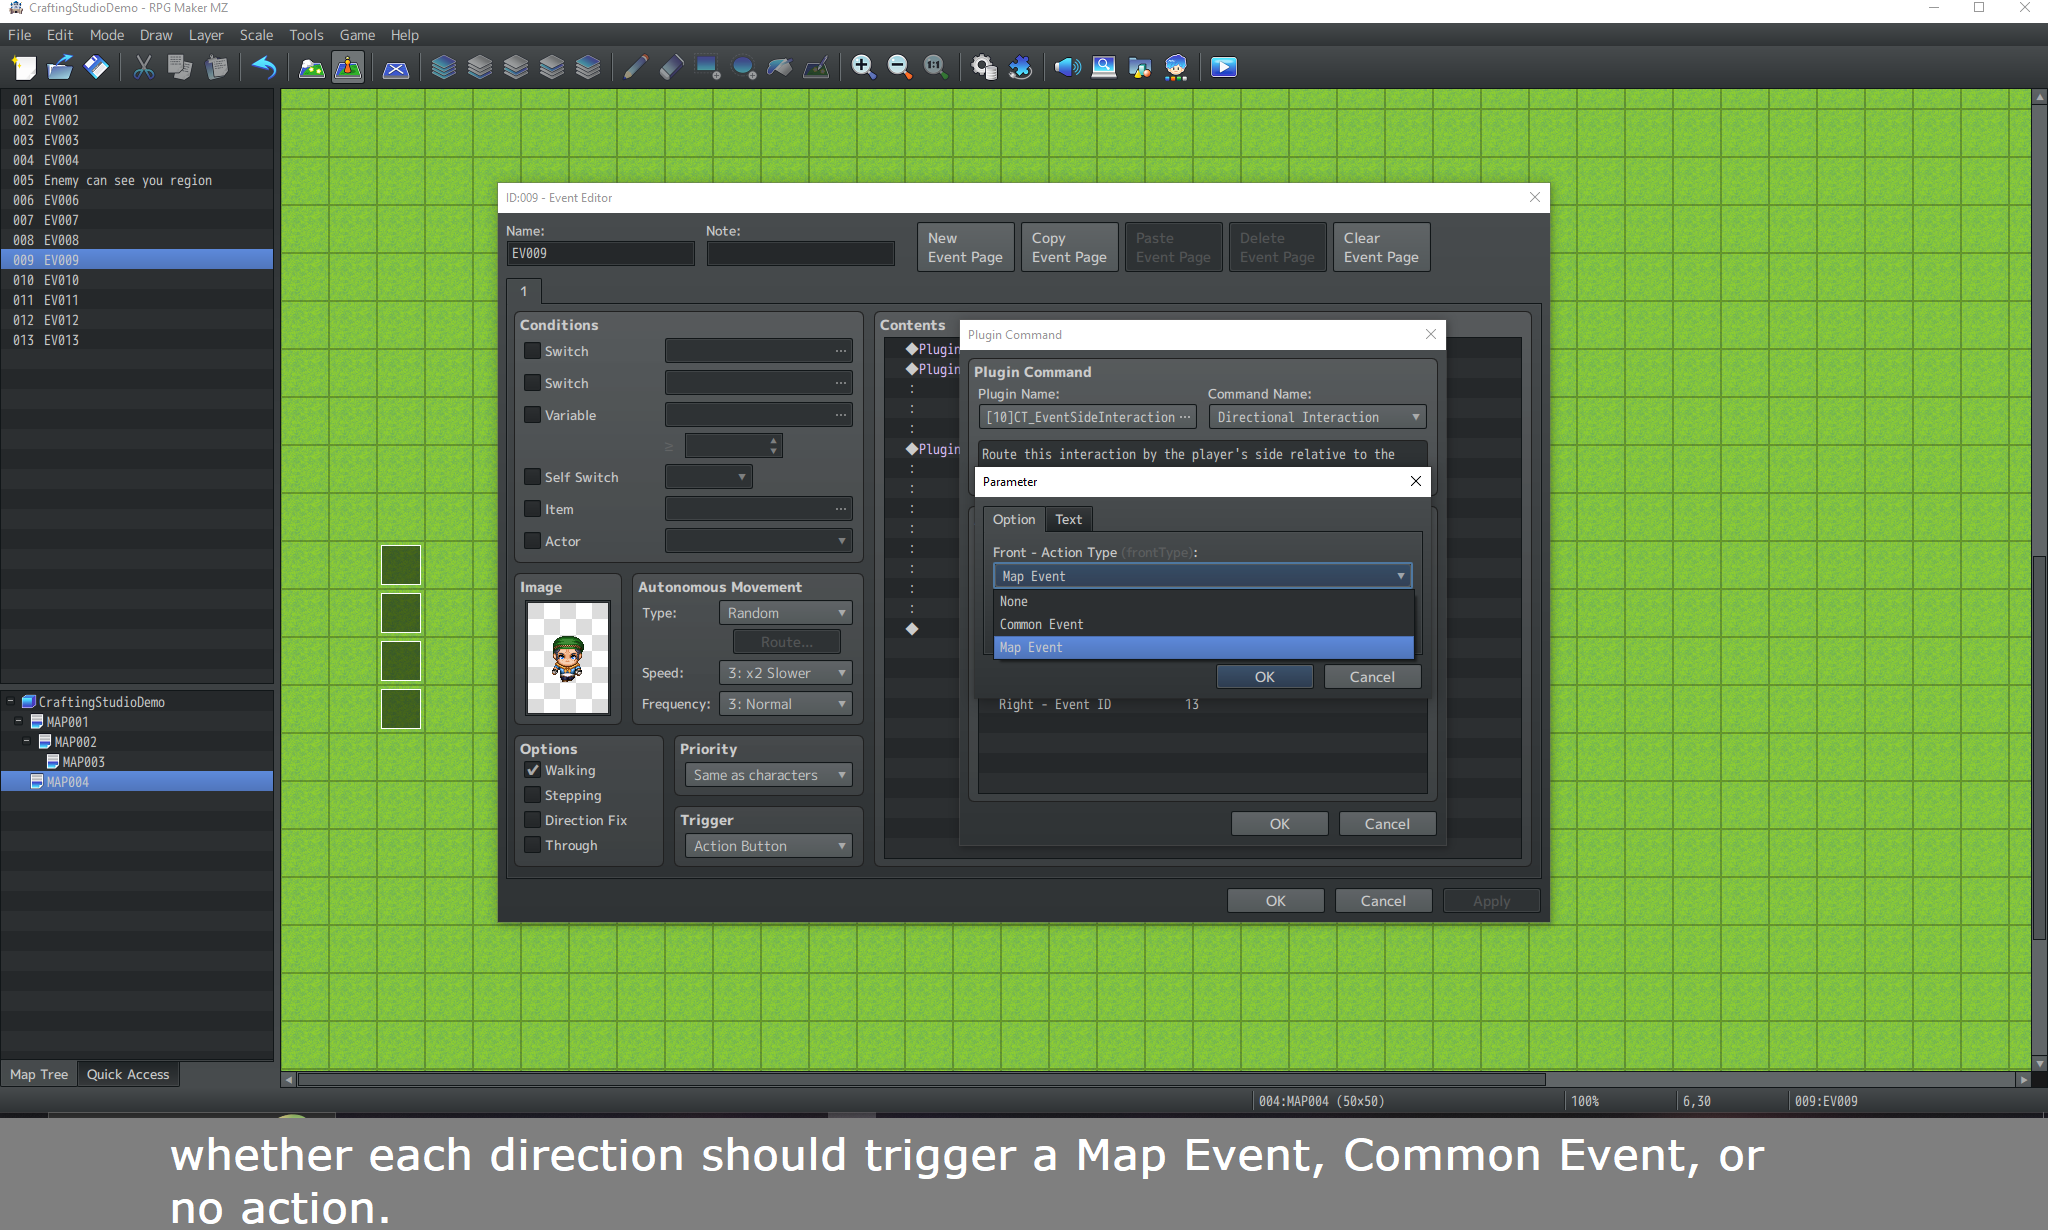Click the horizontal map scrollbar
The height and width of the screenshot is (1230, 2048).
[921, 1080]
